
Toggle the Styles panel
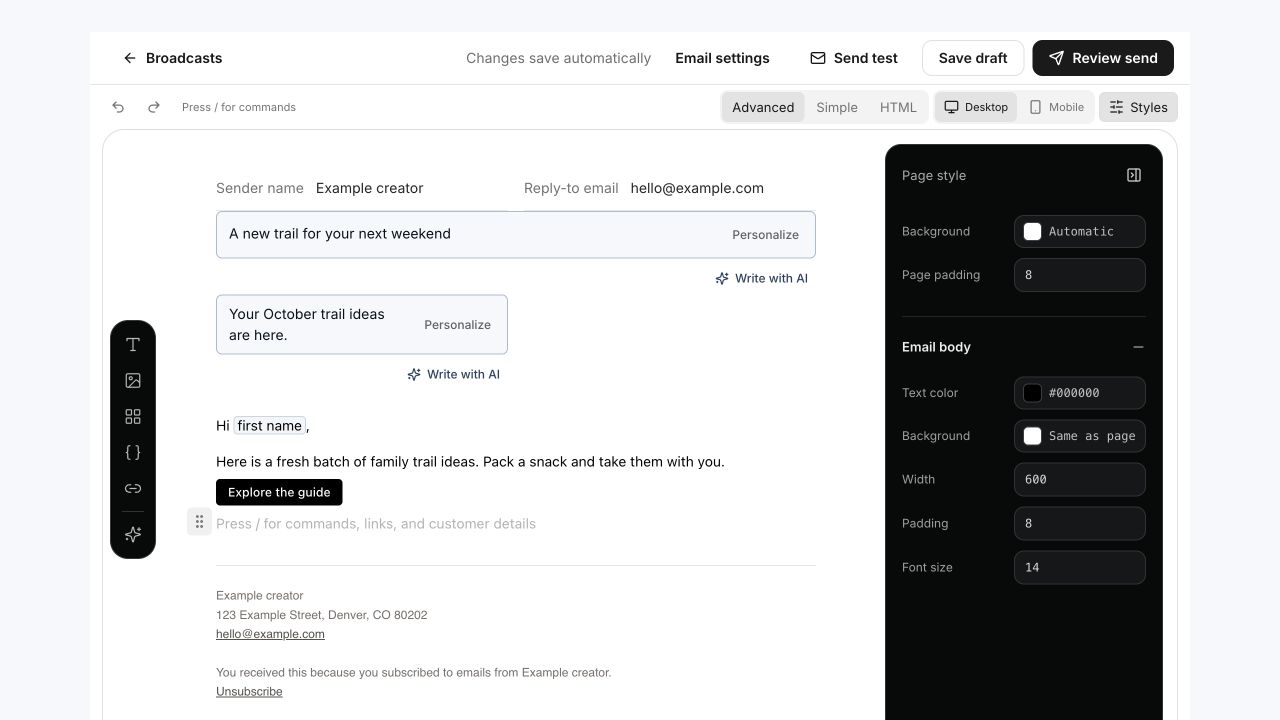(x=1138, y=107)
